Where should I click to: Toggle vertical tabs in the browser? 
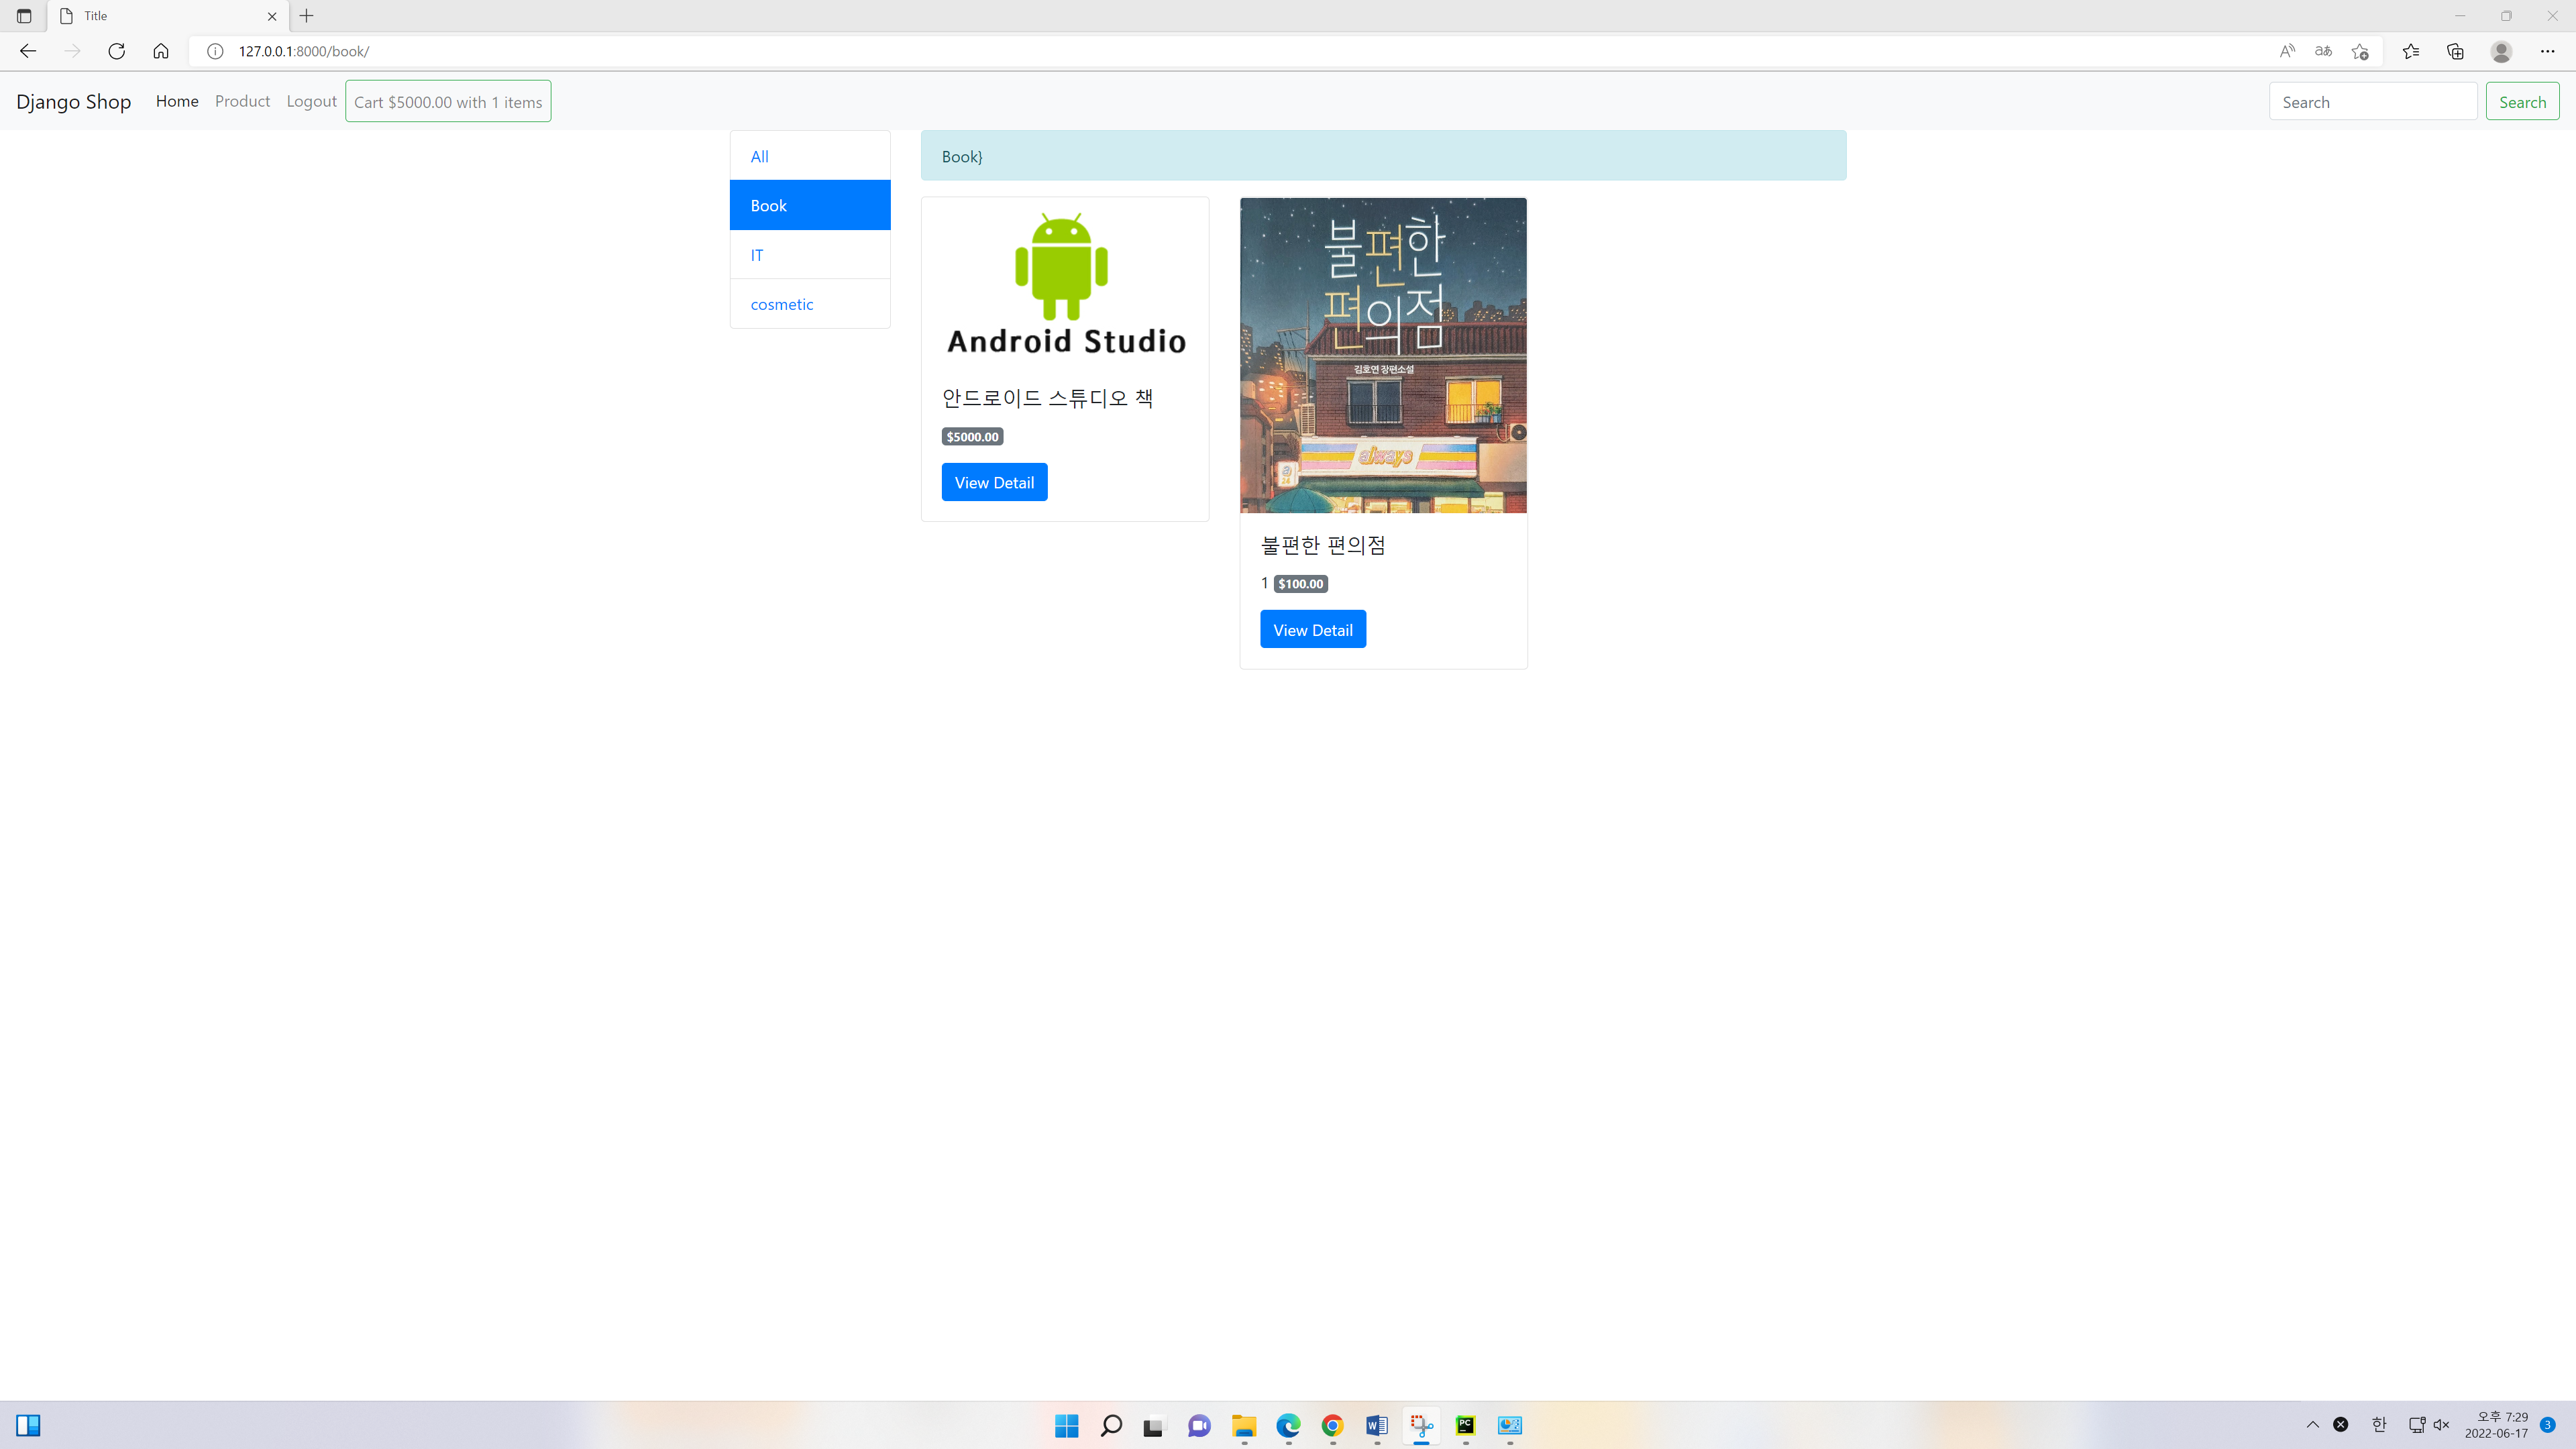tap(23, 16)
